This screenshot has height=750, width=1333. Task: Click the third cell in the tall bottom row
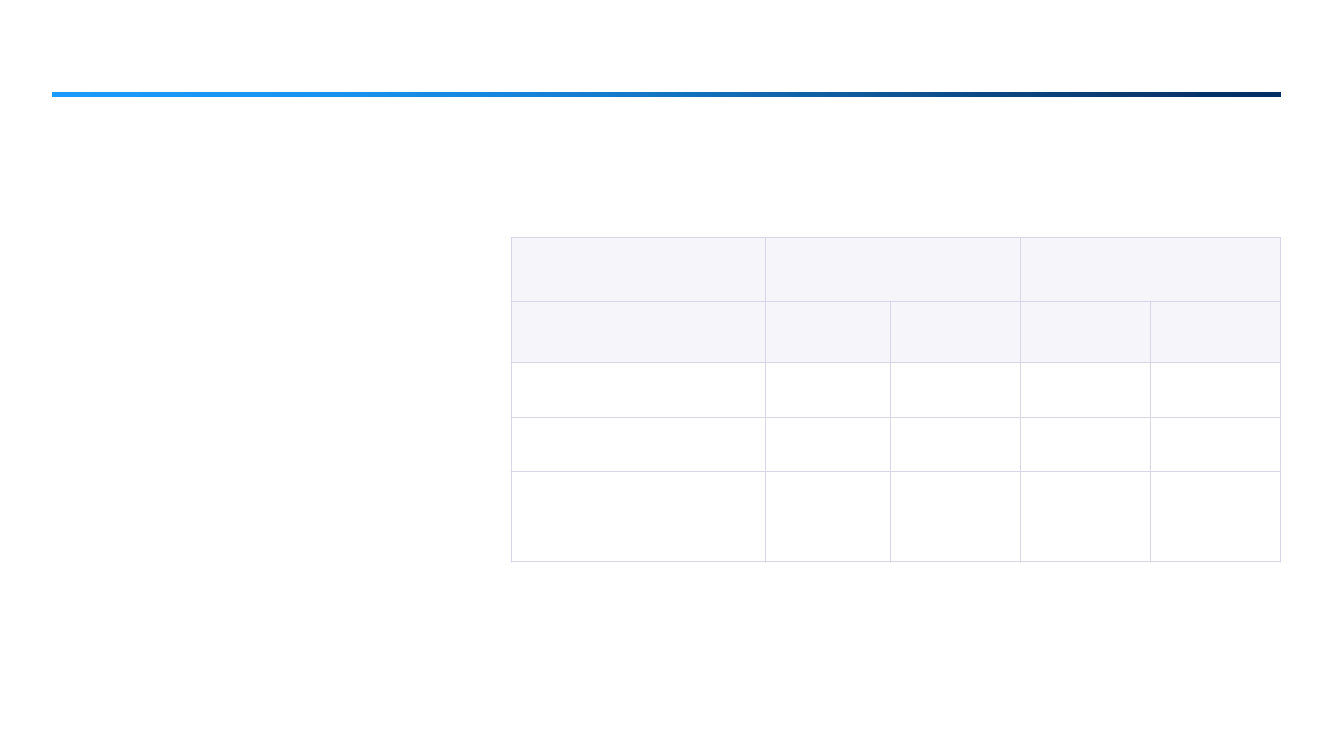tap(955, 516)
